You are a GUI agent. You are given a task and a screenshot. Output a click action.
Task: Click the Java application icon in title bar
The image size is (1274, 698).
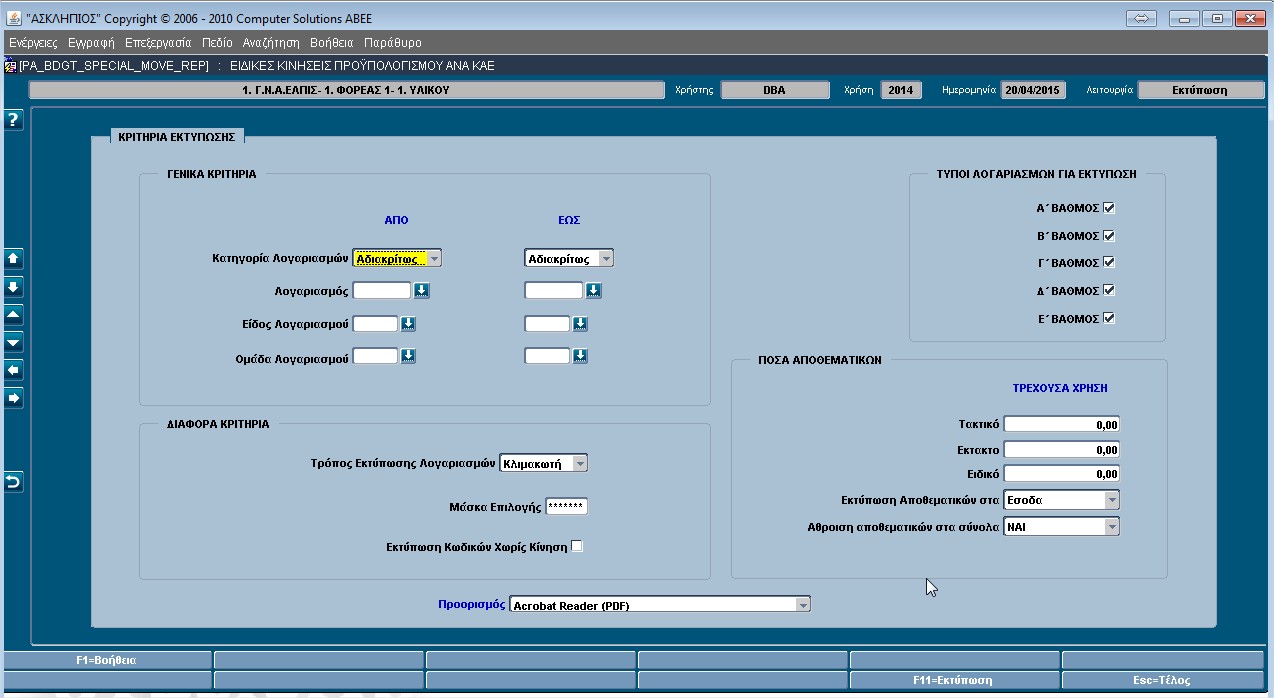pos(13,18)
